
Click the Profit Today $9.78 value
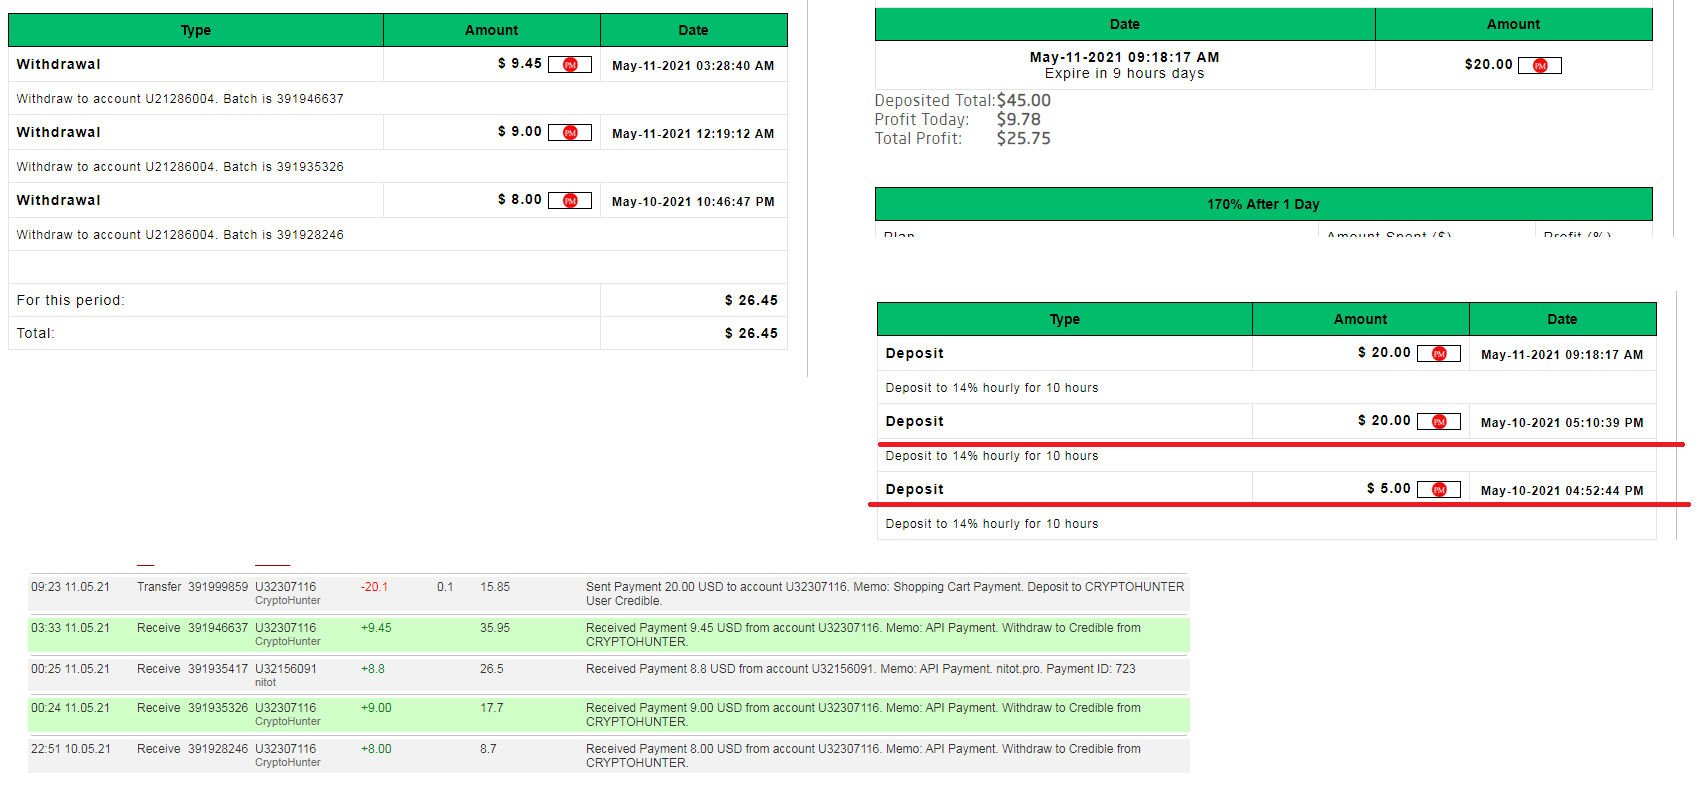click(1019, 119)
